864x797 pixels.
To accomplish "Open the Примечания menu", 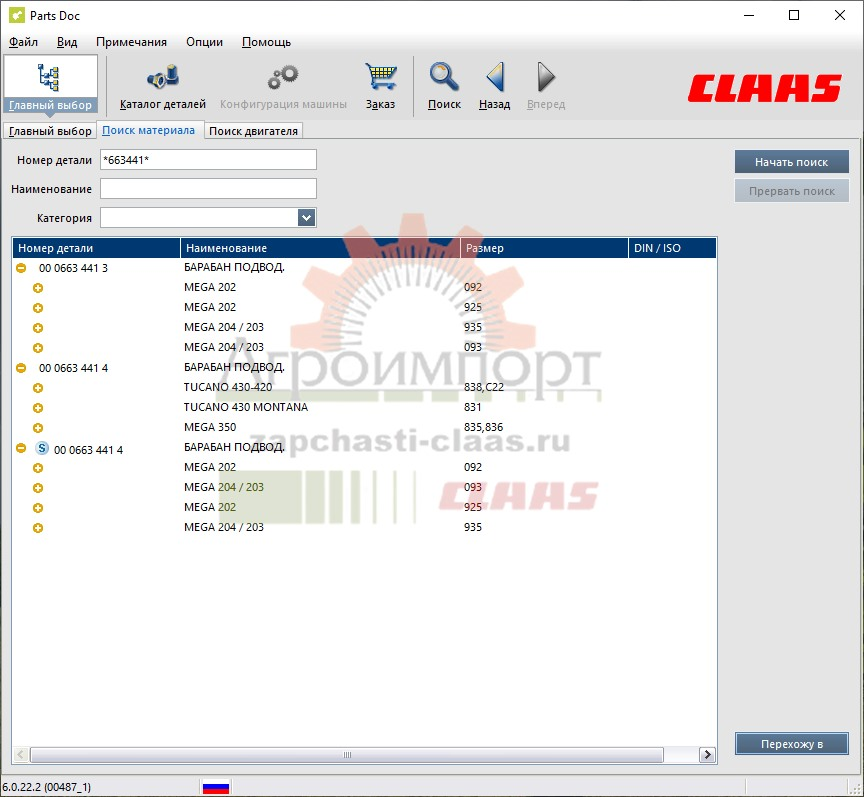I will pos(131,42).
